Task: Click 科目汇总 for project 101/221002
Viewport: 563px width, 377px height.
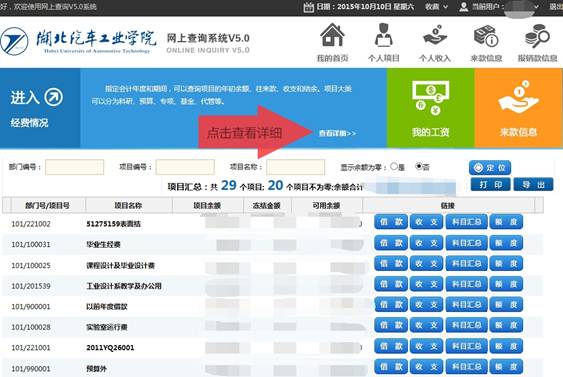Action: [x=466, y=222]
